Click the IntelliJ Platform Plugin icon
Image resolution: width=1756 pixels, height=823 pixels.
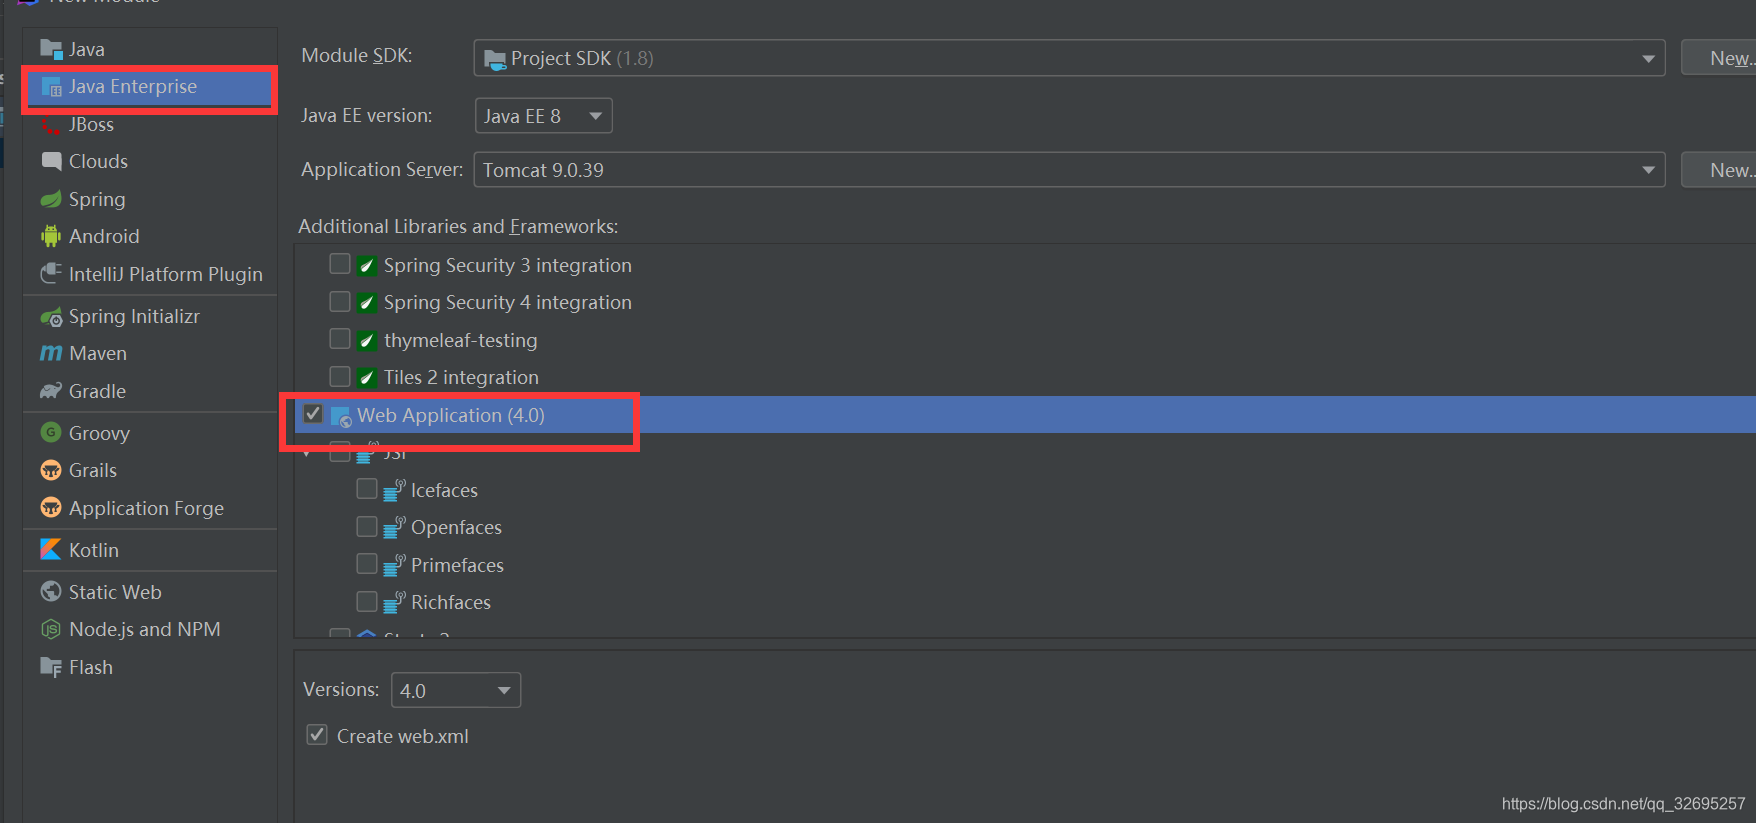[51, 274]
